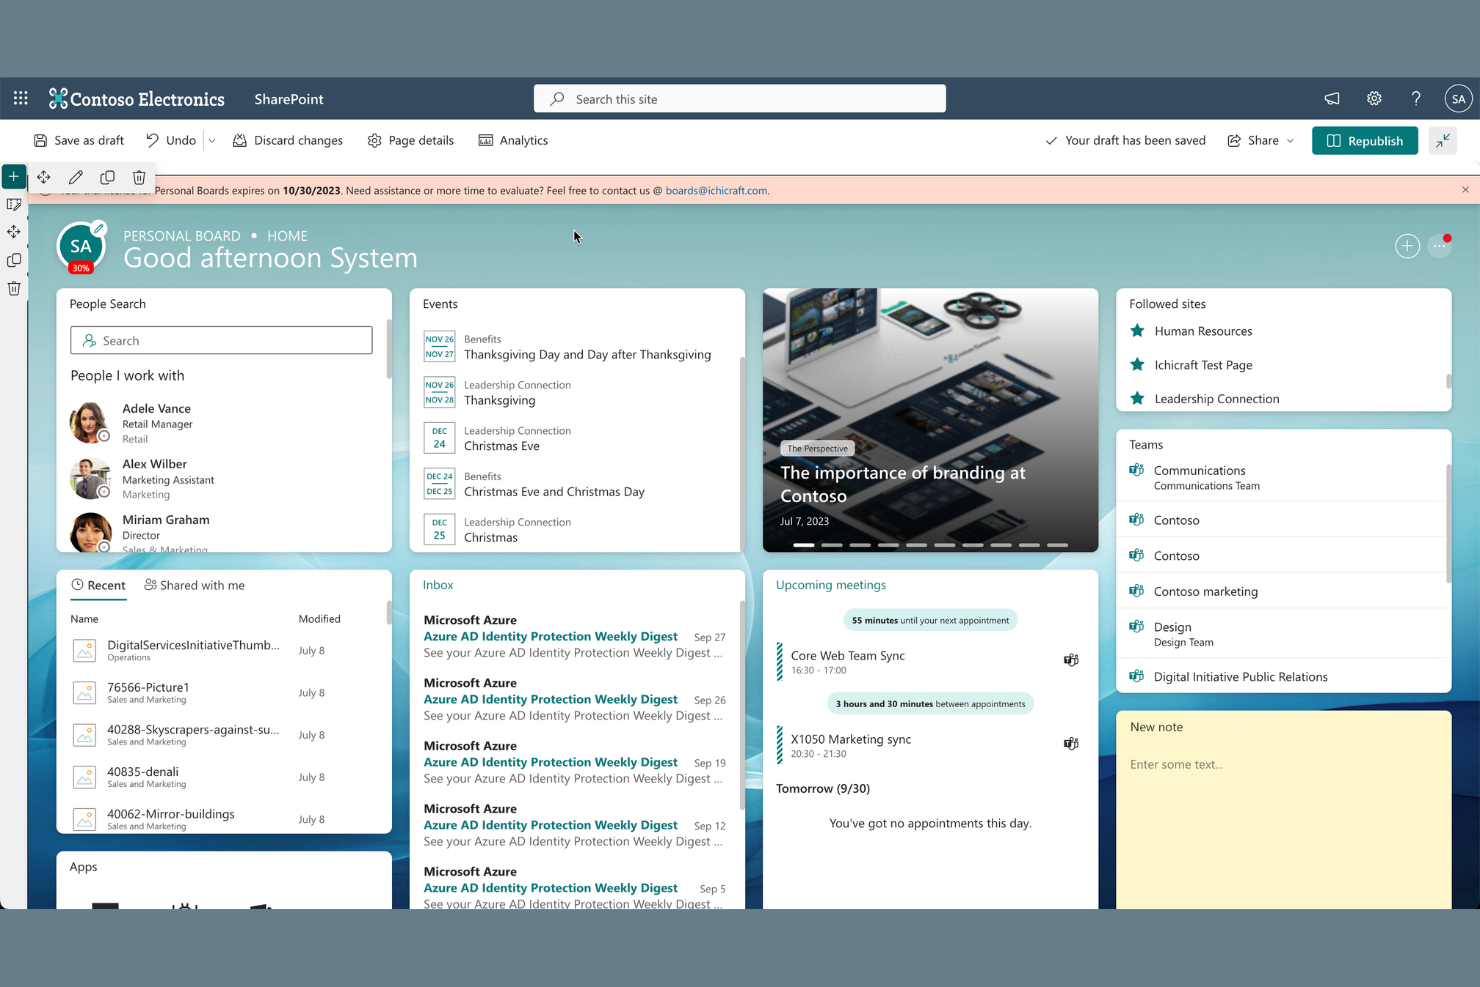Viewport: 1480px width, 987px height.
Task: Open Page details
Action: [410, 141]
